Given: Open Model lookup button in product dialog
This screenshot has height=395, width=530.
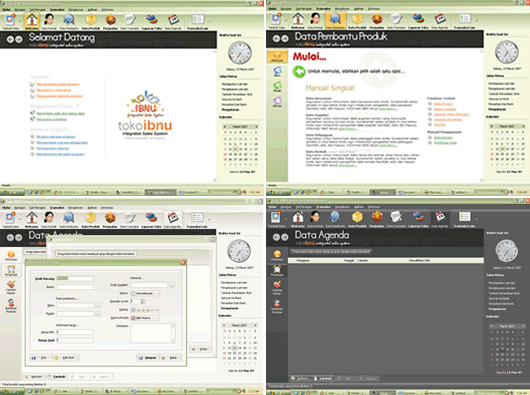Looking at the screenshot, I should [98, 314].
